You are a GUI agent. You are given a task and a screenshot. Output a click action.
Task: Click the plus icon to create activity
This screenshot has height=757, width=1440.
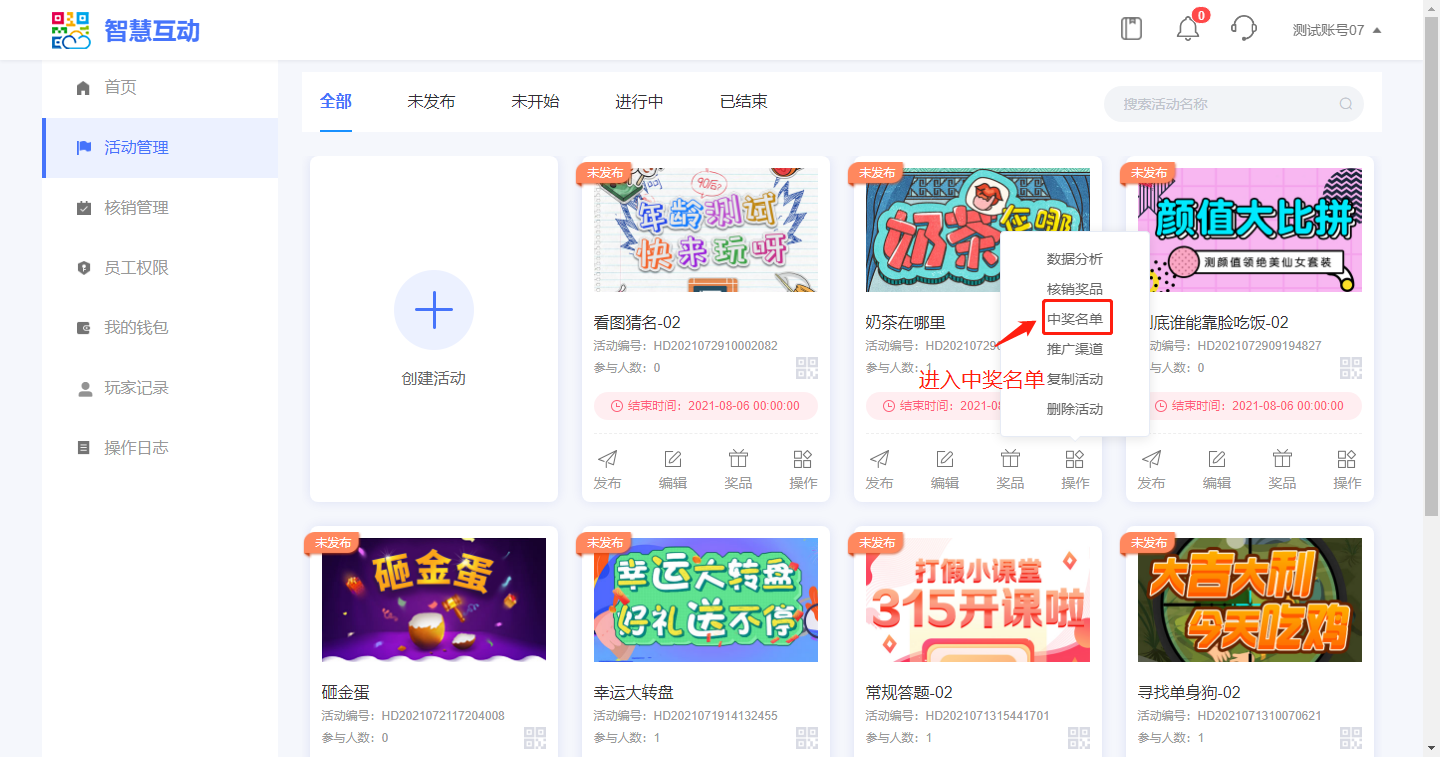coord(433,310)
